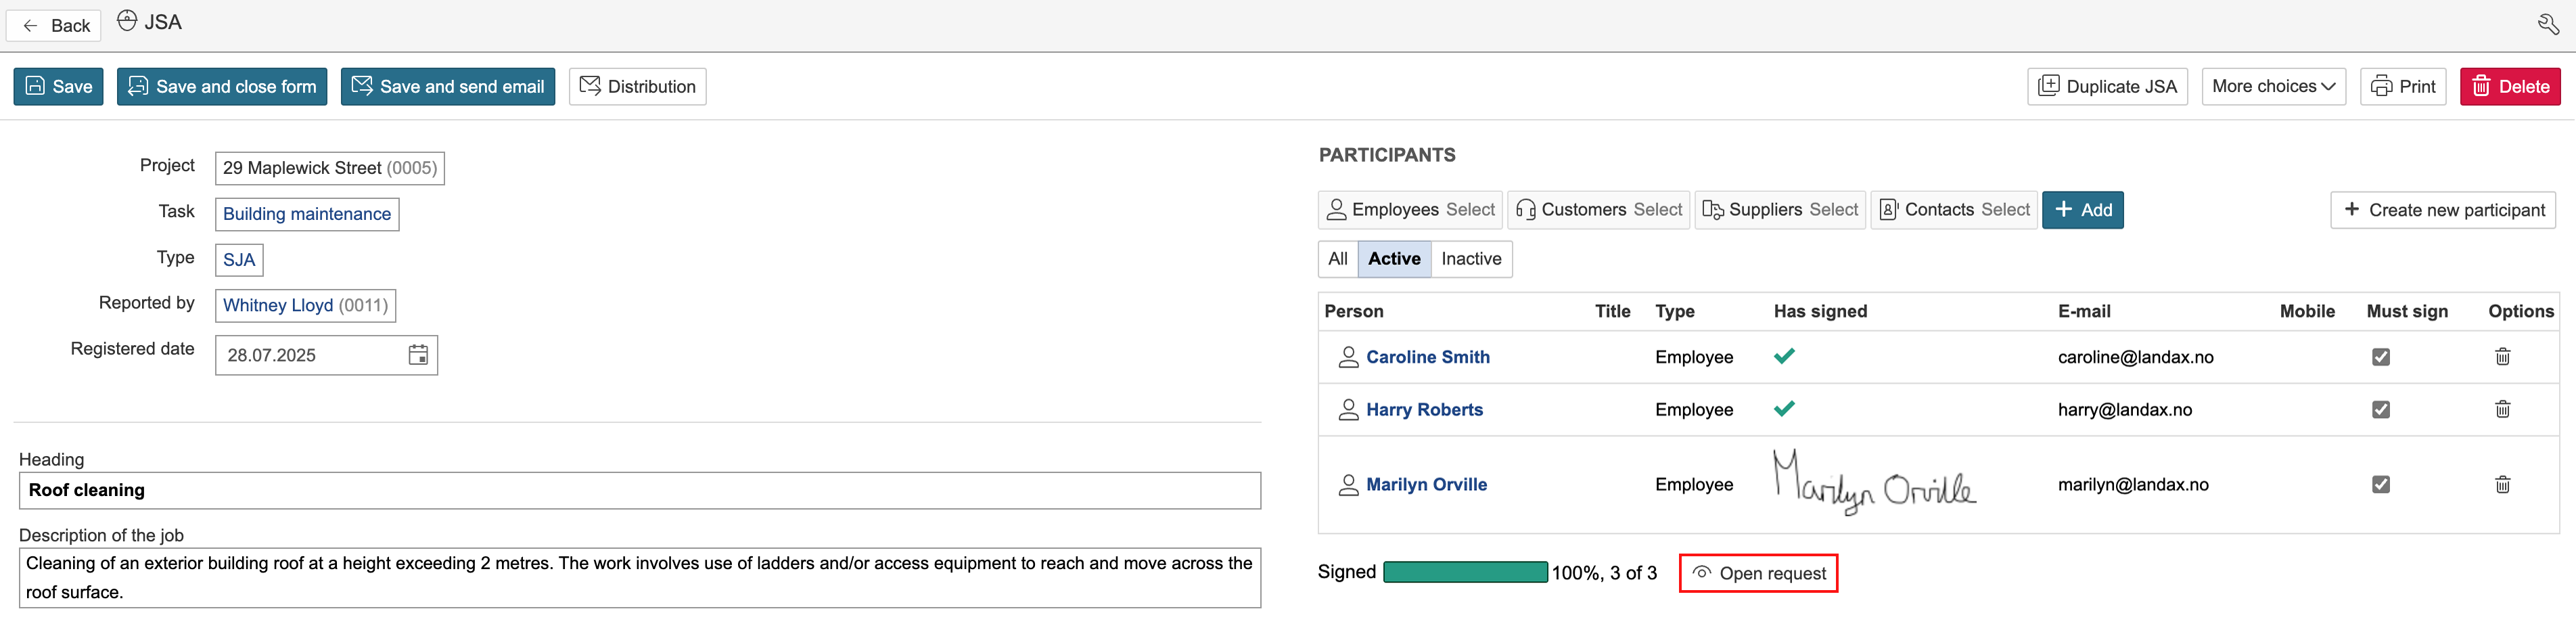2576x628 pixels.
Task: Open the Suppliers Select picker
Action: (1780, 210)
